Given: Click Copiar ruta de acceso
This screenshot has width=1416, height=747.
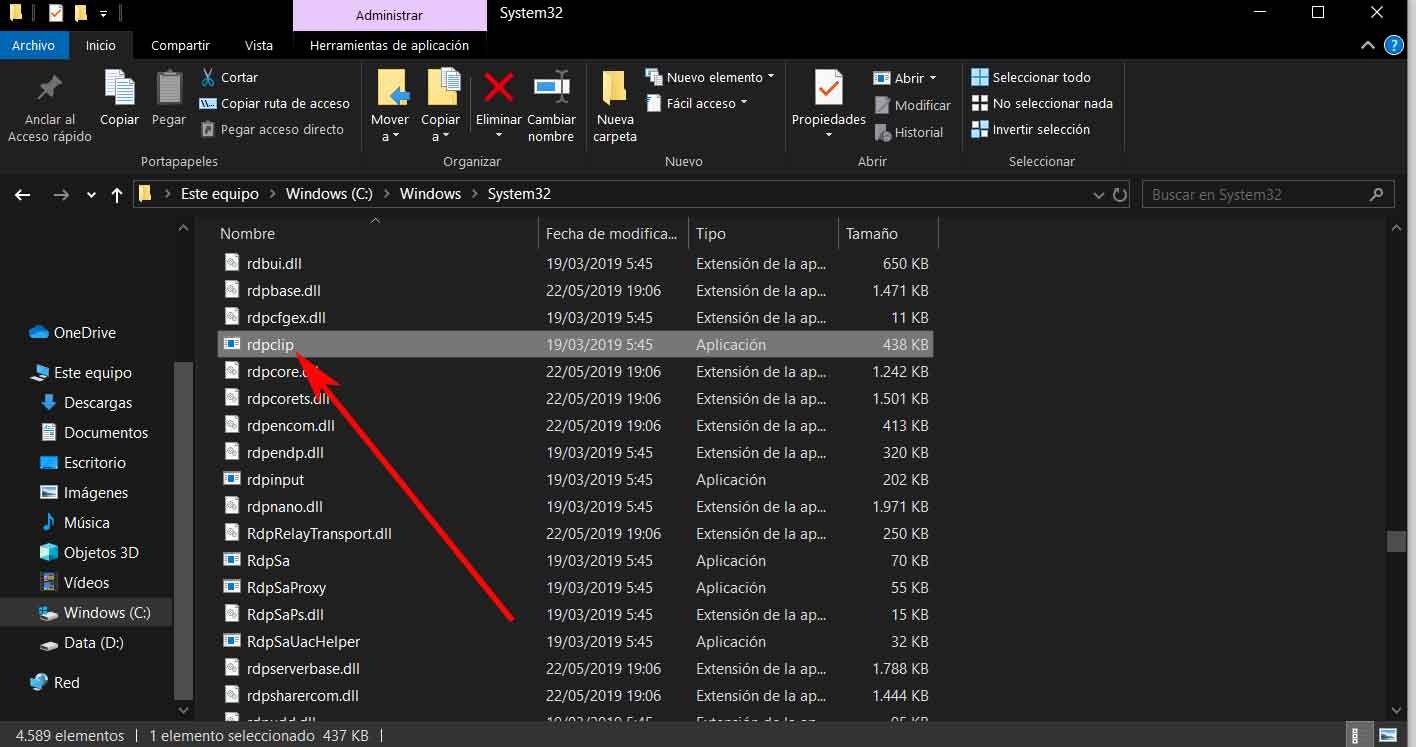Looking at the screenshot, I should (x=274, y=103).
